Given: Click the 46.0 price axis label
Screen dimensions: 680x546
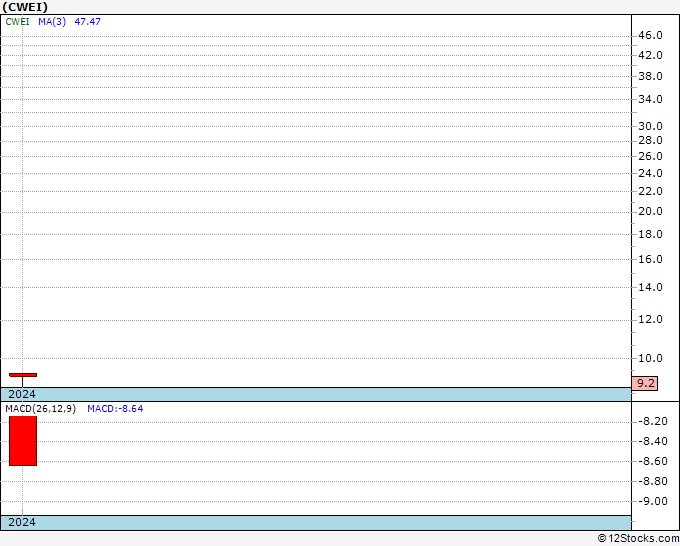Looking at the screenshot, I should tap(651, 36).
